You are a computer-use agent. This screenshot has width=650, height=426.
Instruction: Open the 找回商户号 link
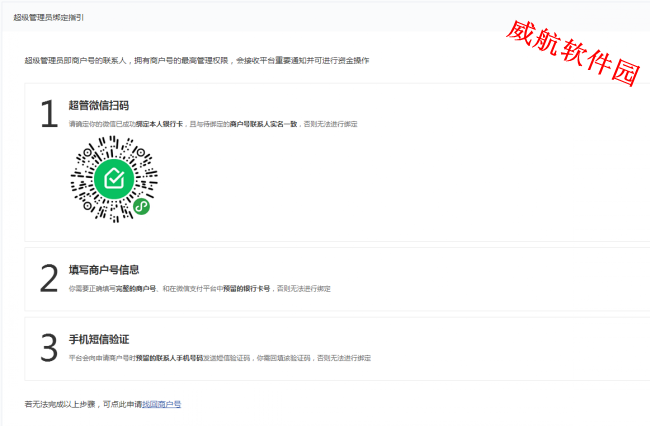[x=161, y=404]
